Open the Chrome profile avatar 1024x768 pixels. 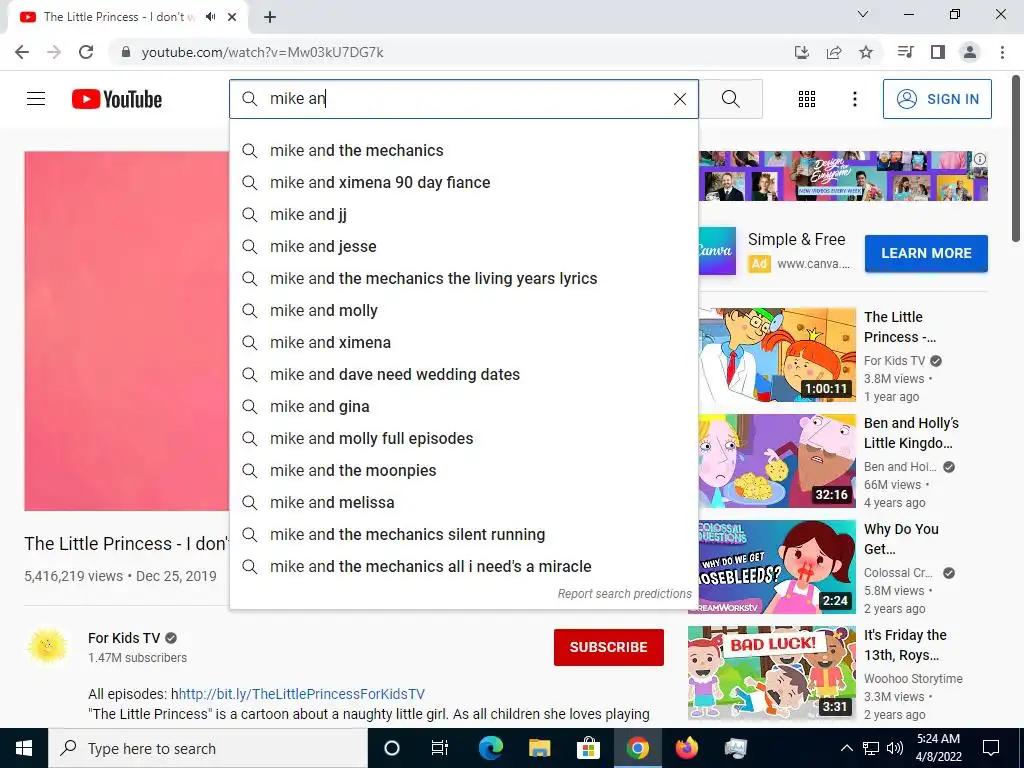point(970,52)
